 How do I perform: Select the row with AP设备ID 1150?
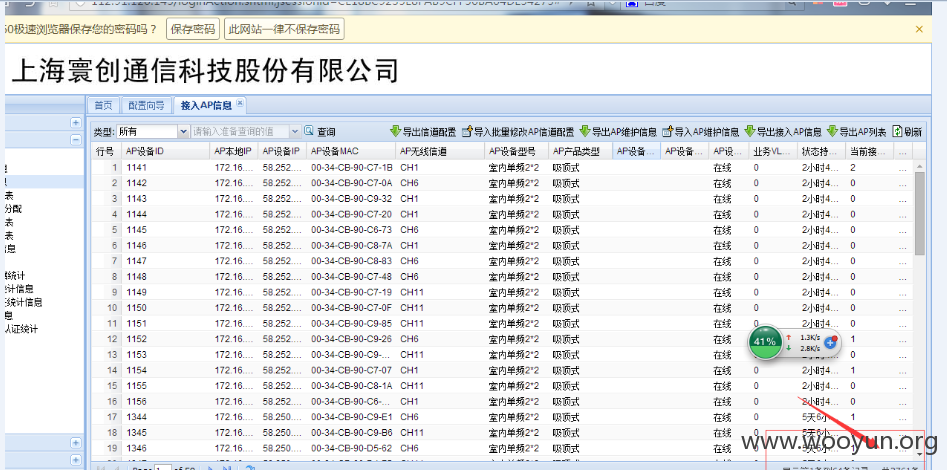503,308
